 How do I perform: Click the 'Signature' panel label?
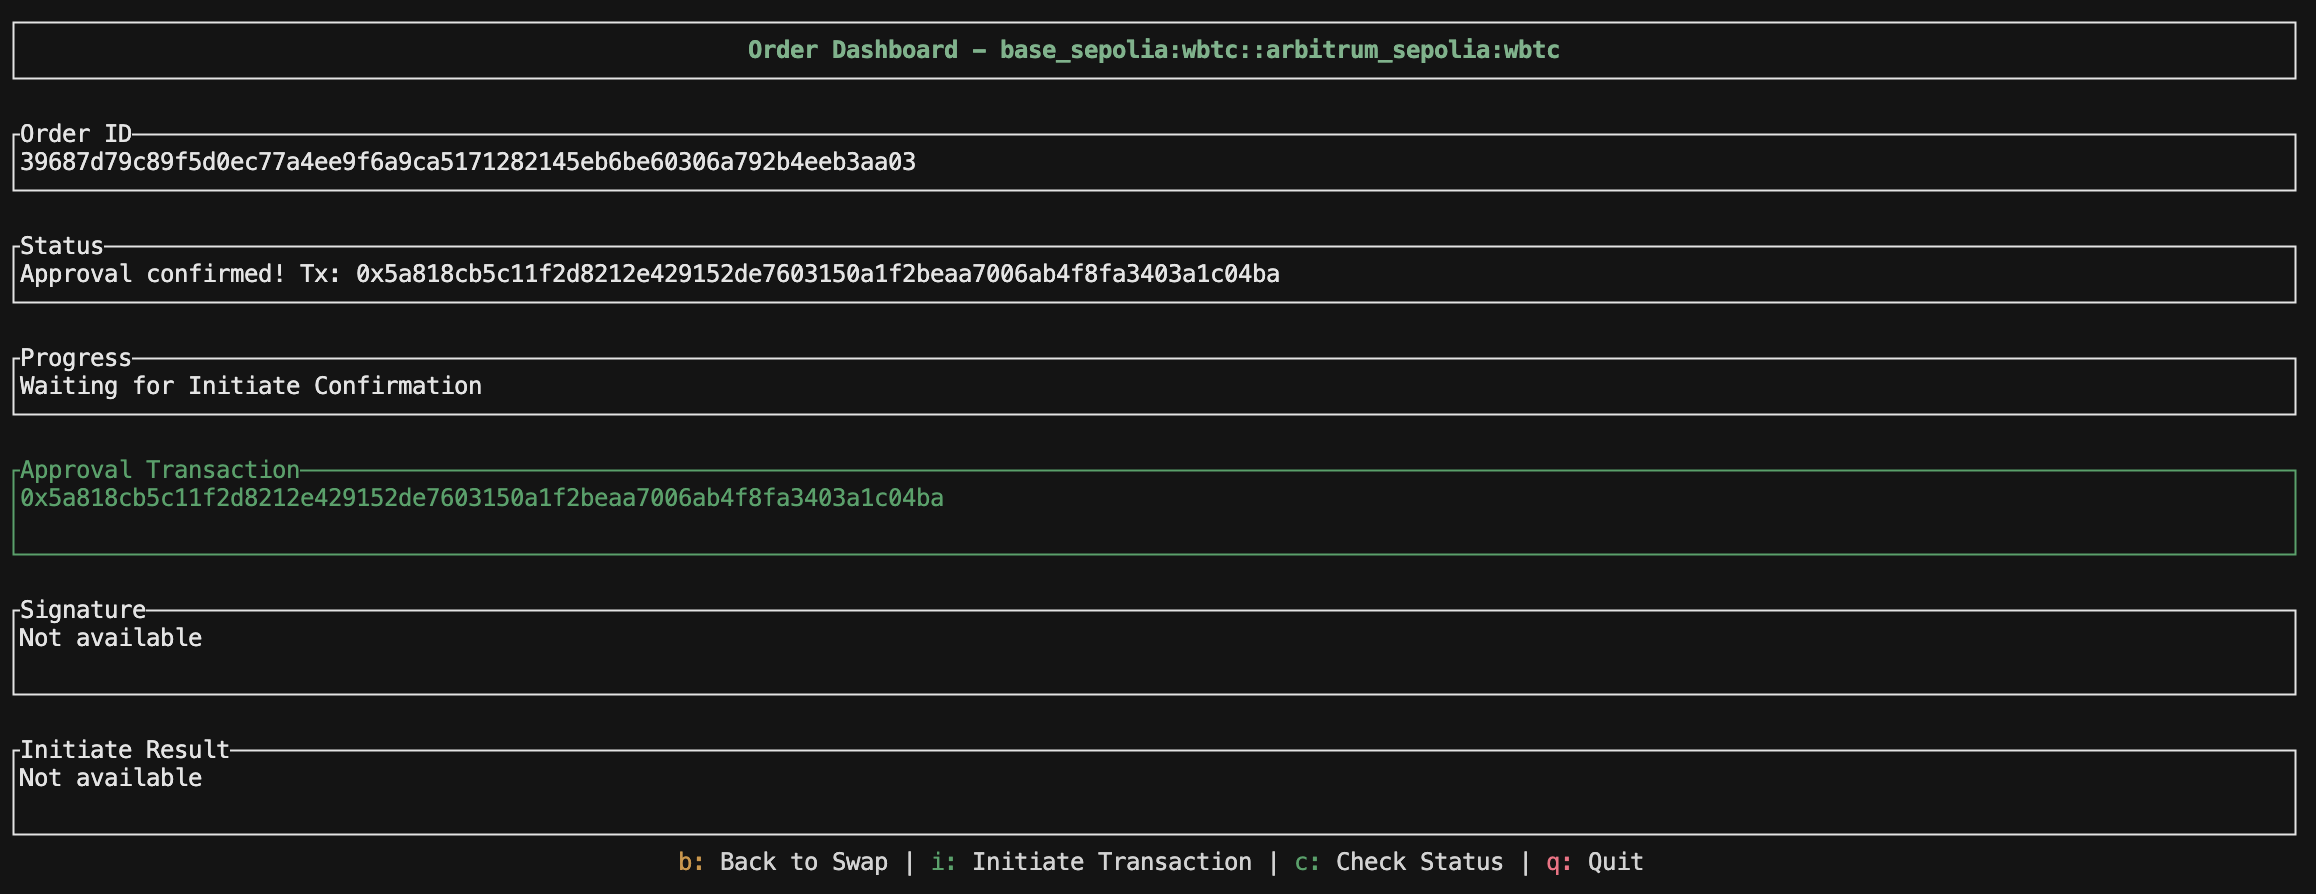click(x=83, y=610)
